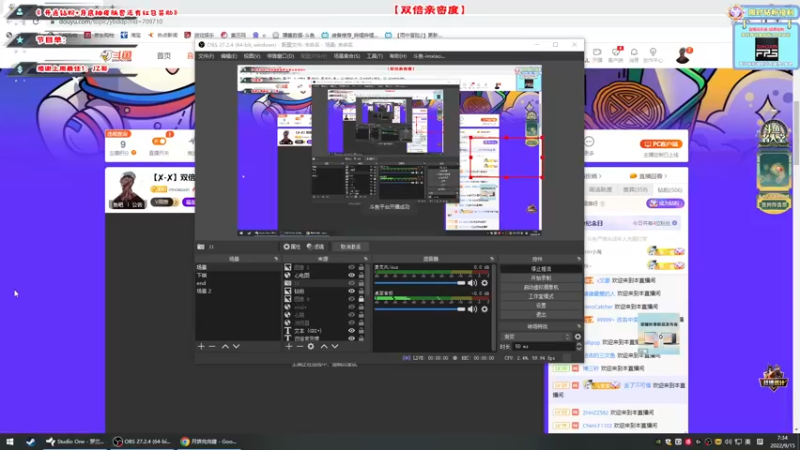Click the OBS logo in the title bar
Screen dimensions: 800x450
coord(202,45)
